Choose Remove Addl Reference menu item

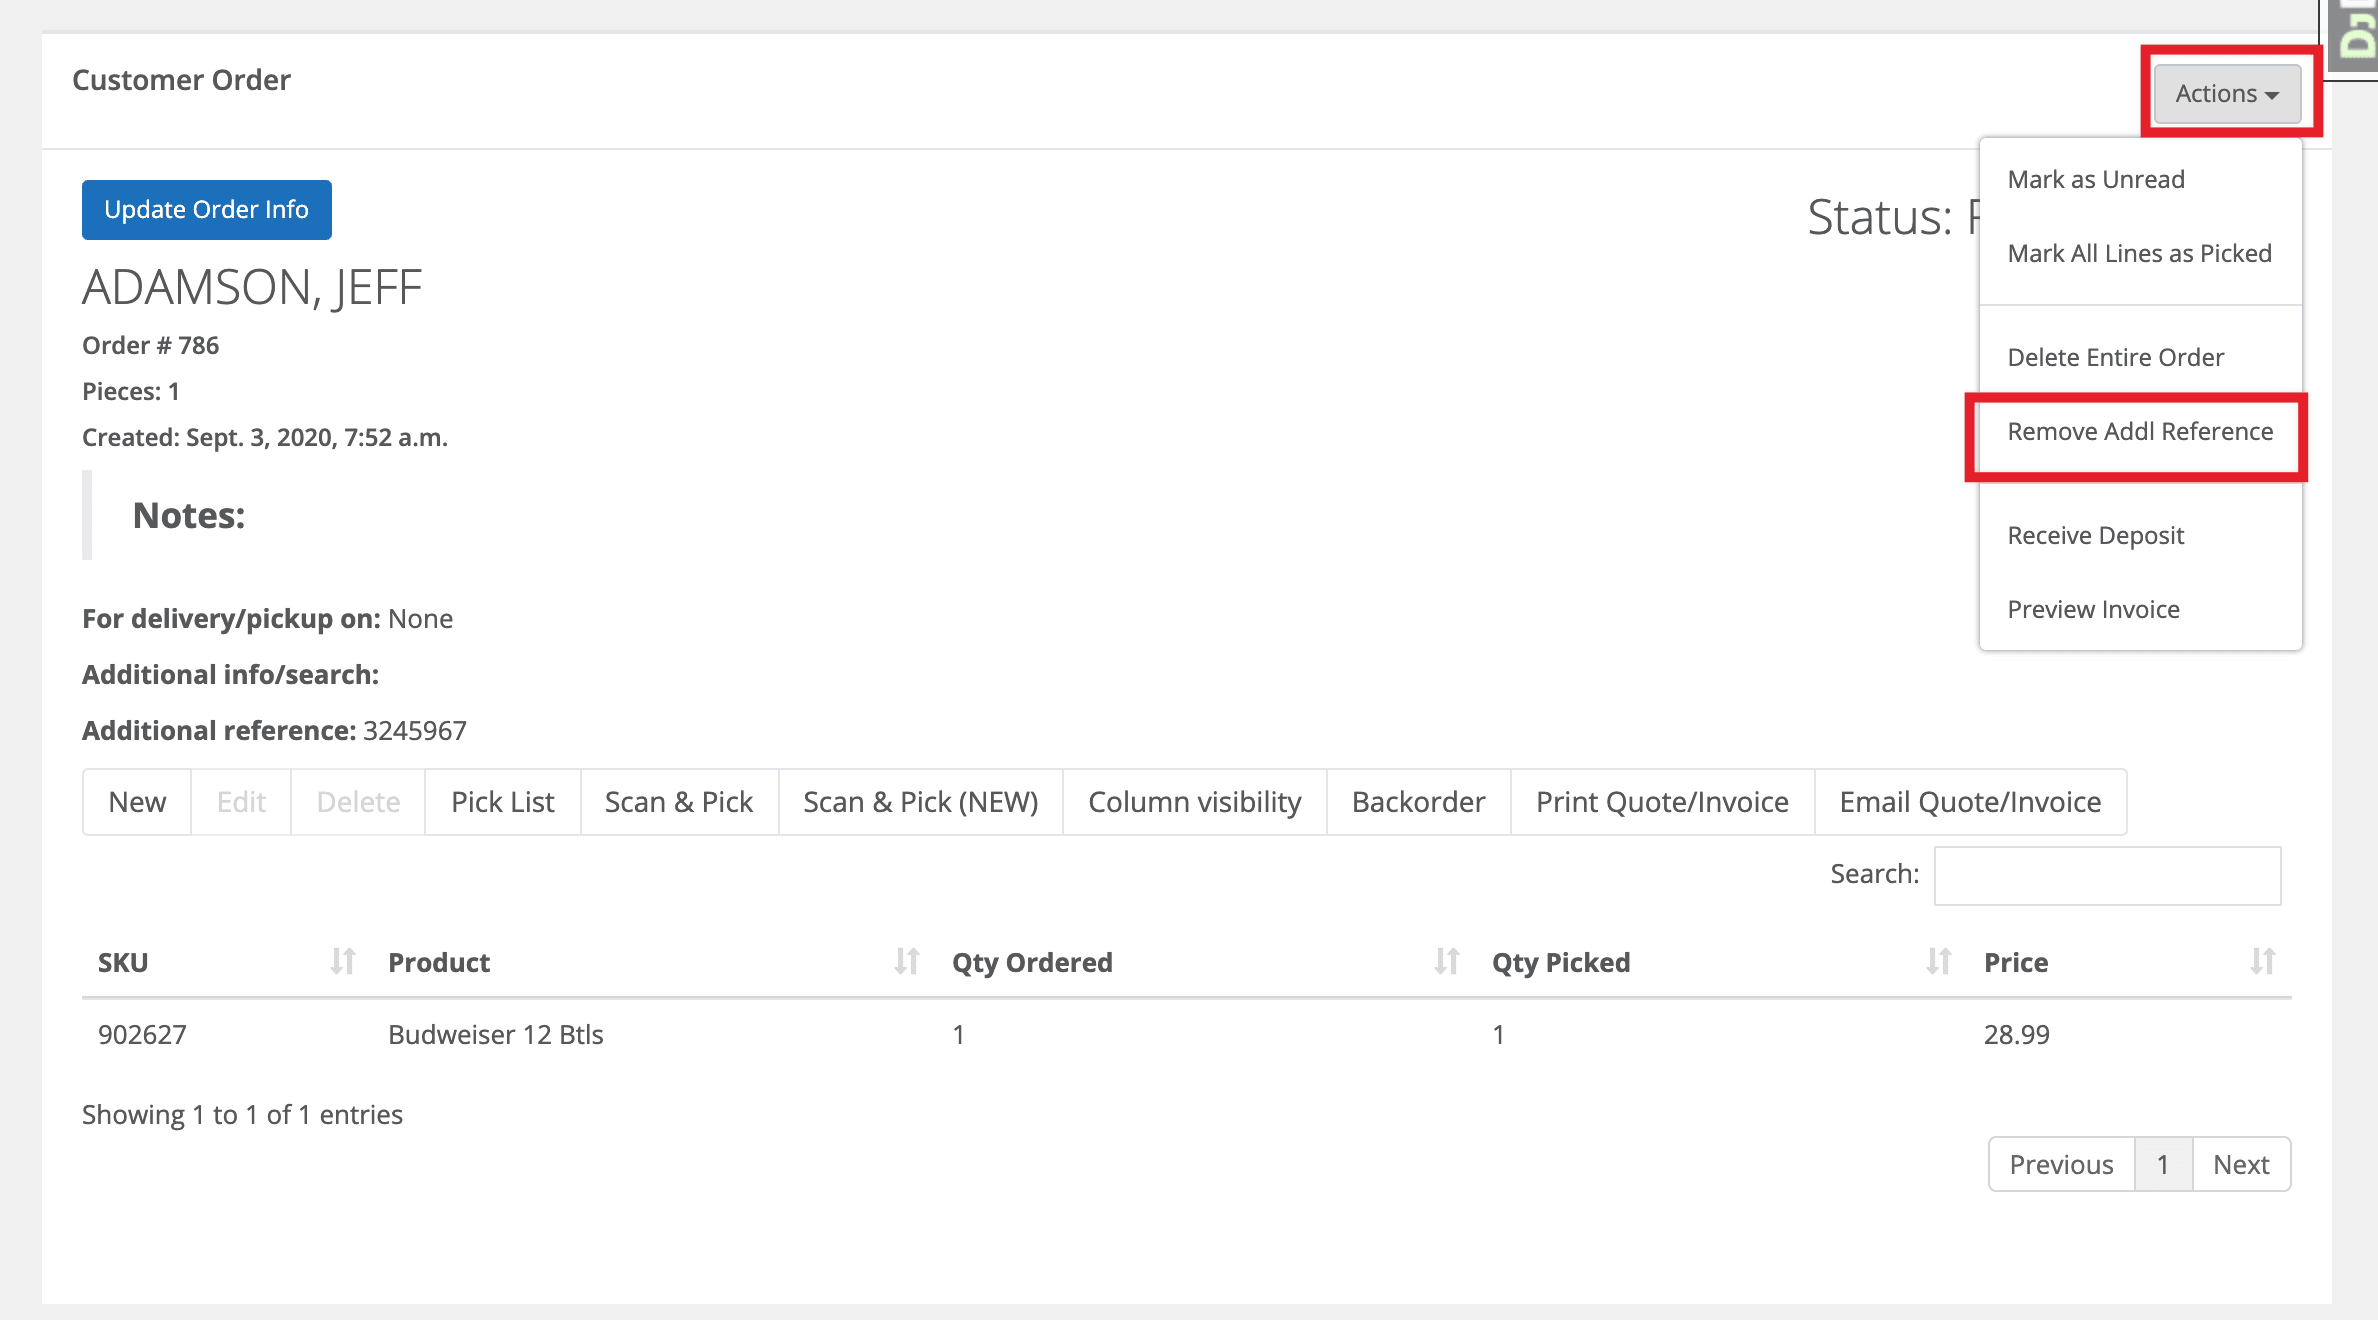click(x=2139, y=431)
